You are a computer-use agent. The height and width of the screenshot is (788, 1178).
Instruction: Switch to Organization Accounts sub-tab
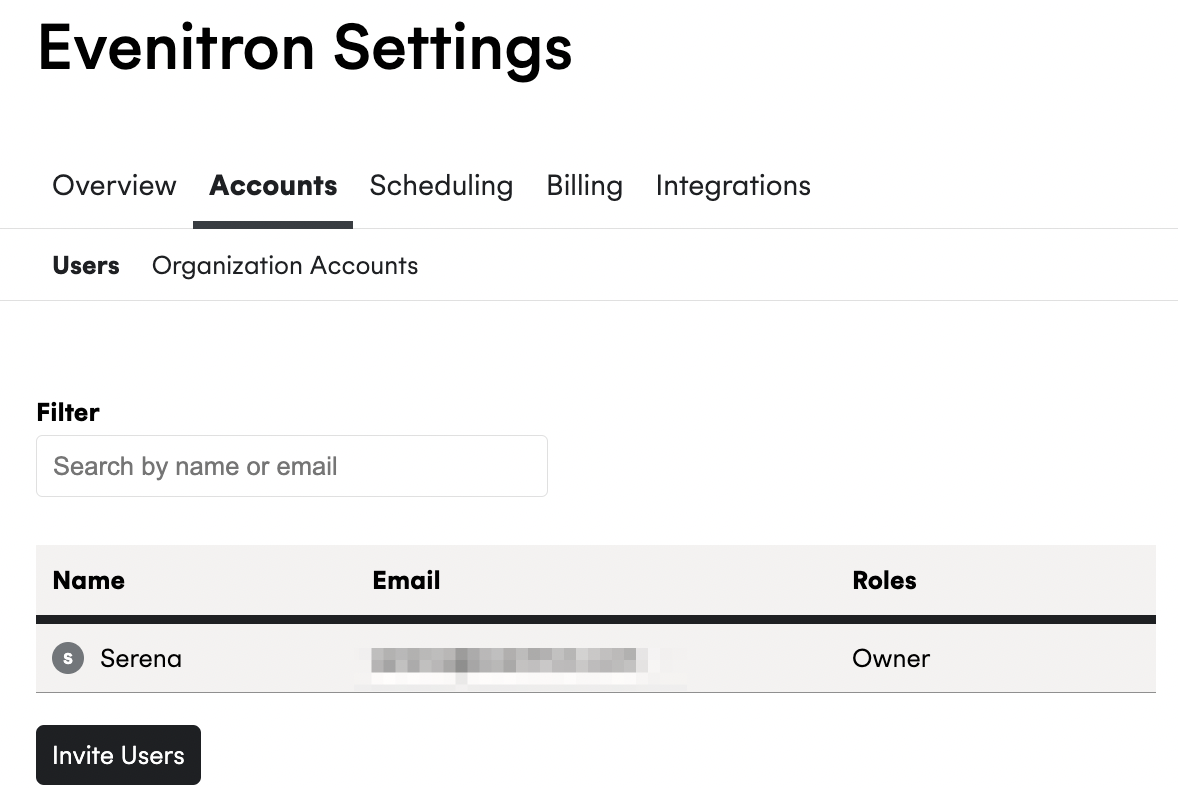coord(285,265)
